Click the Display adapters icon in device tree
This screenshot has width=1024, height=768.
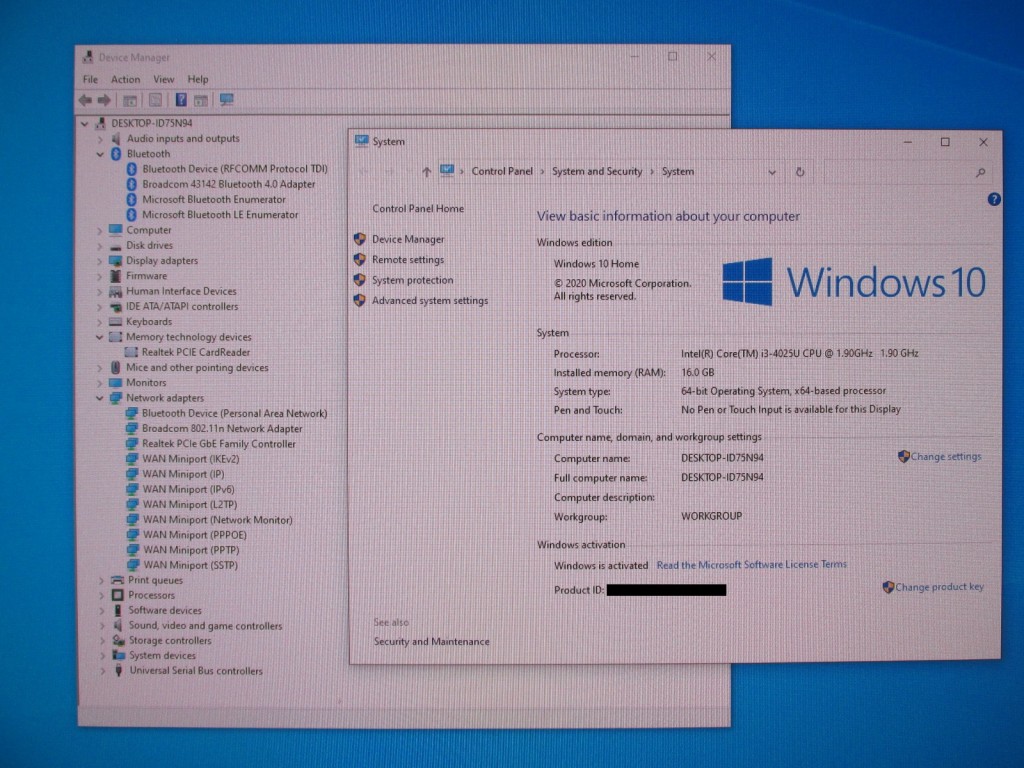[116, 261]
